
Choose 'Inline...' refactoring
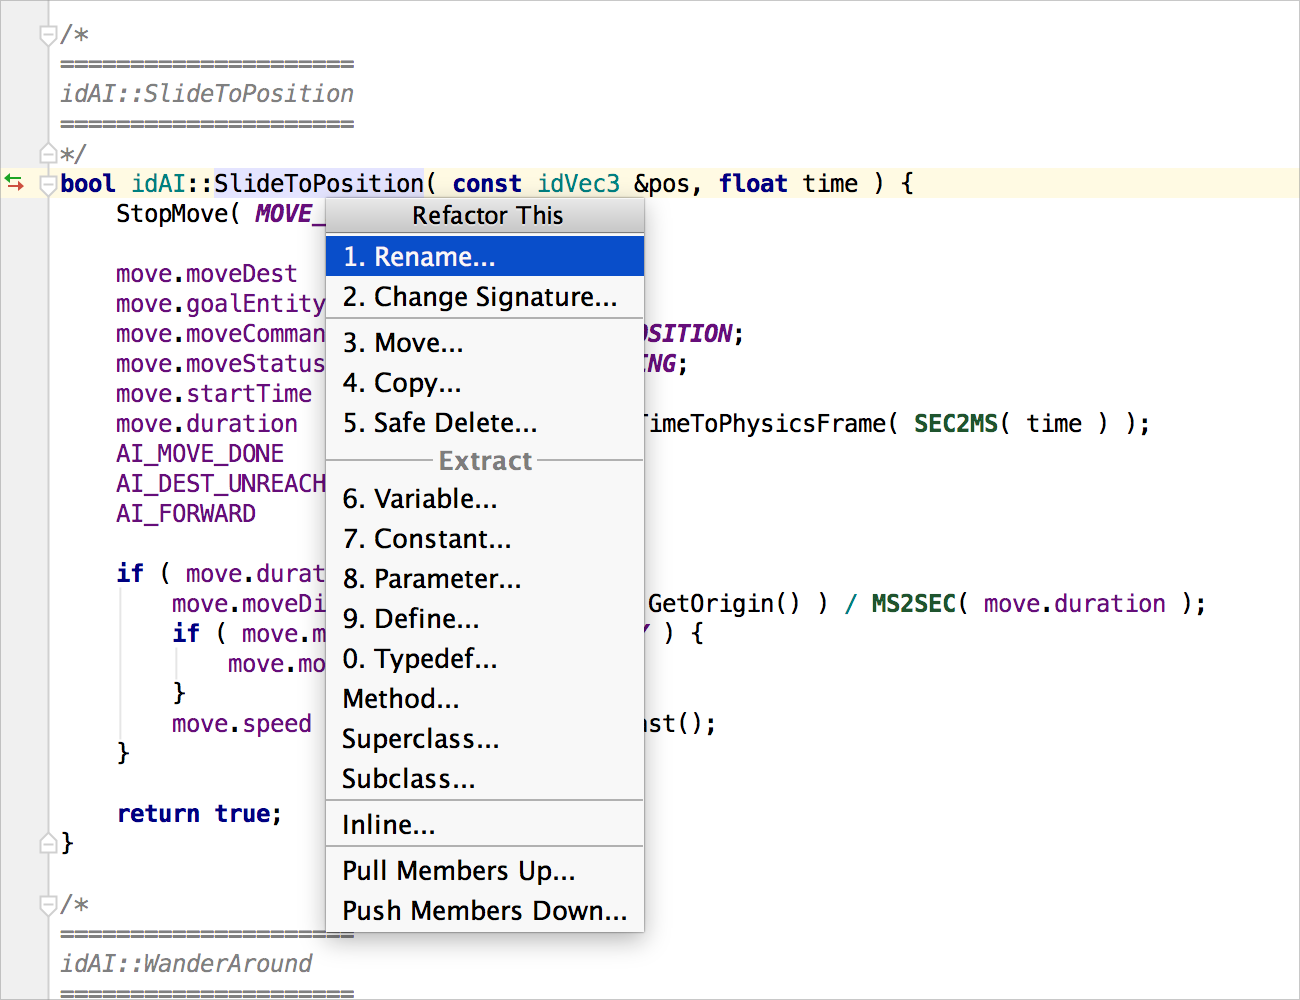tap(485, 825)
